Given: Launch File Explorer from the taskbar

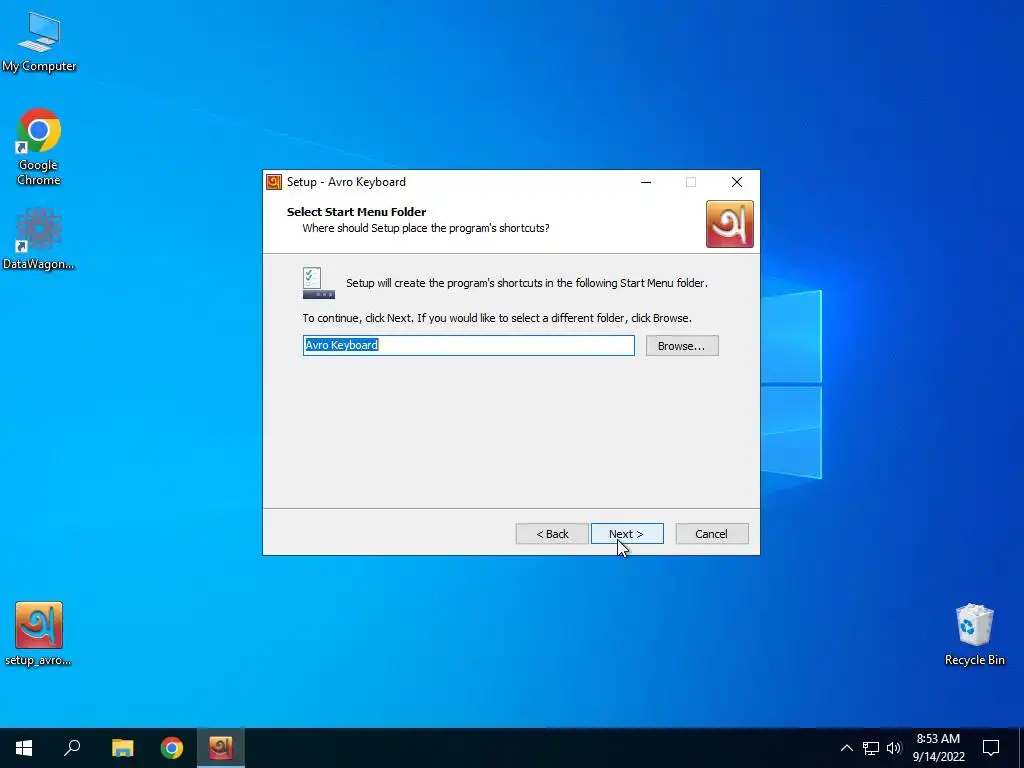Looking at the screenshot, I should [x=122, y=748].
